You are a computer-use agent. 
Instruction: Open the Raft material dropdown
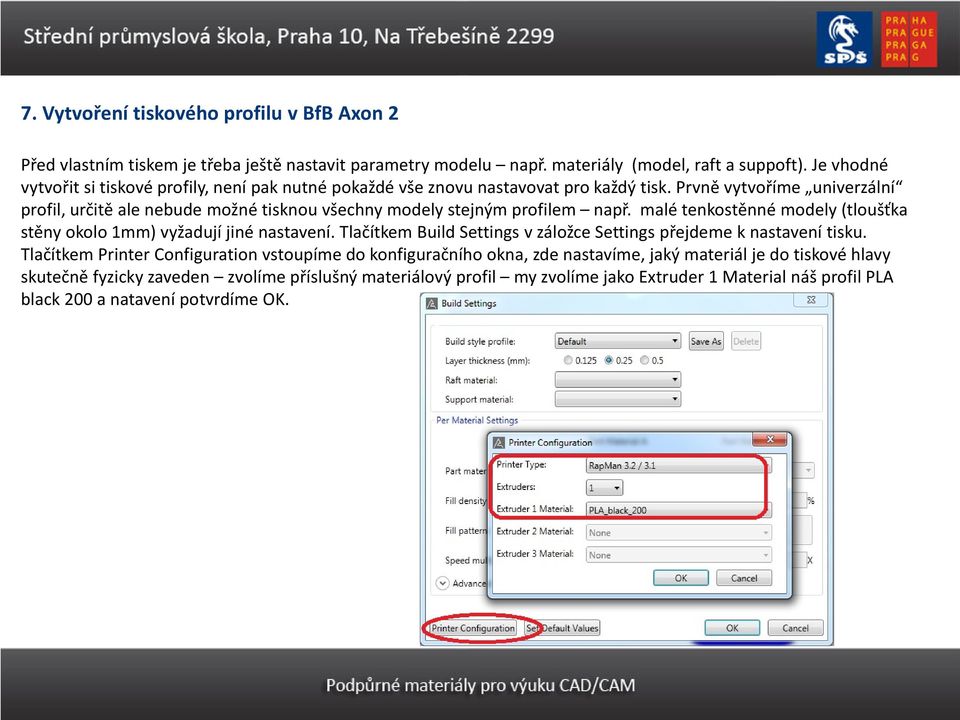618,380
